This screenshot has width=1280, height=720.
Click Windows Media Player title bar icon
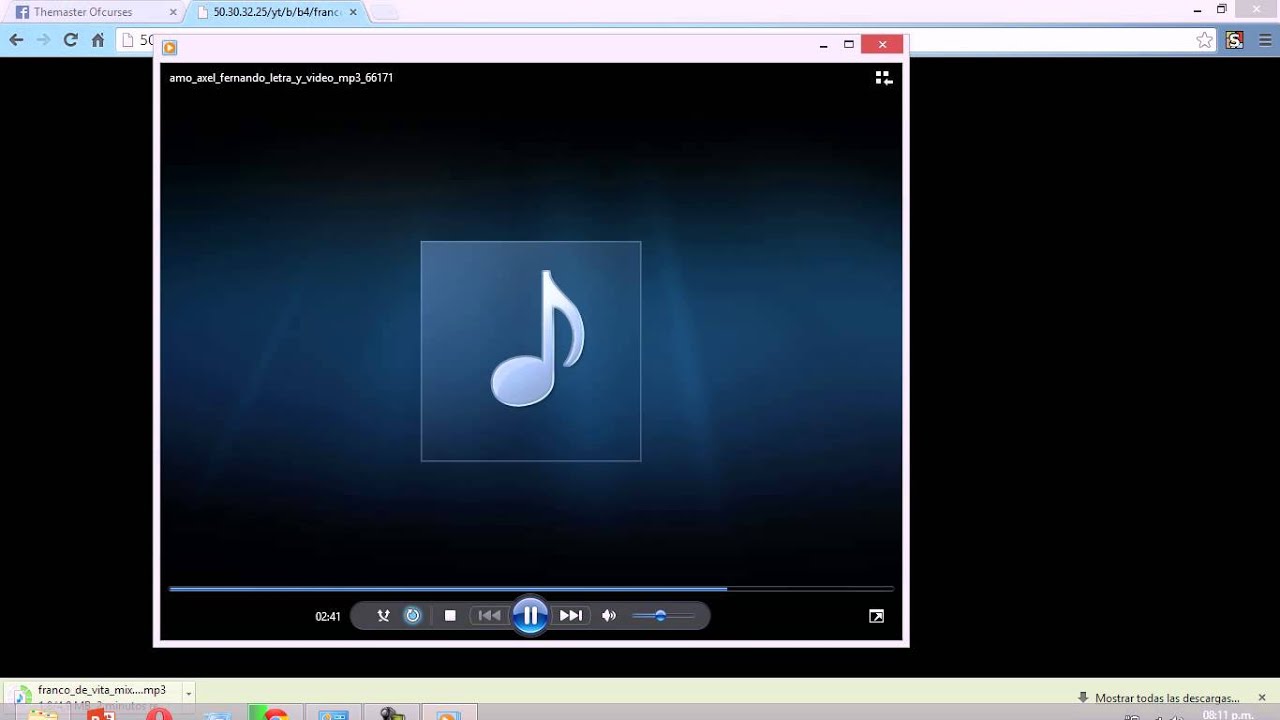[x=169, y=47]
